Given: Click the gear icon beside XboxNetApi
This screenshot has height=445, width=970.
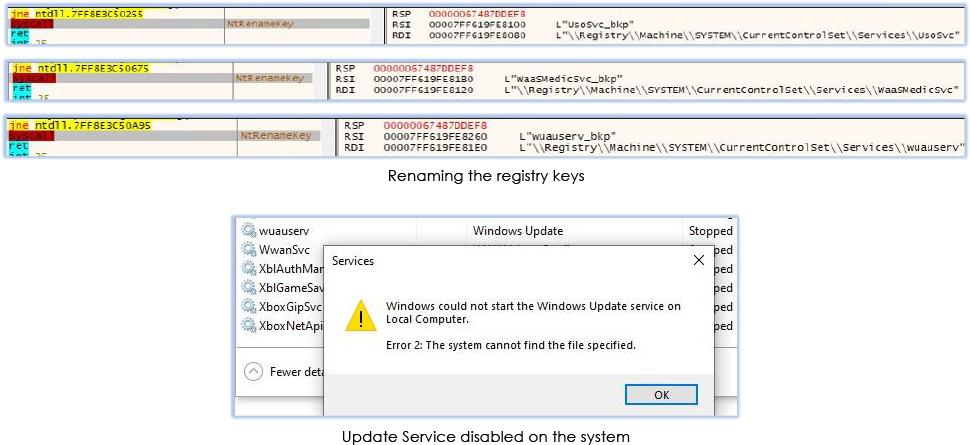Looking at the screenshot, I should 249,326.
